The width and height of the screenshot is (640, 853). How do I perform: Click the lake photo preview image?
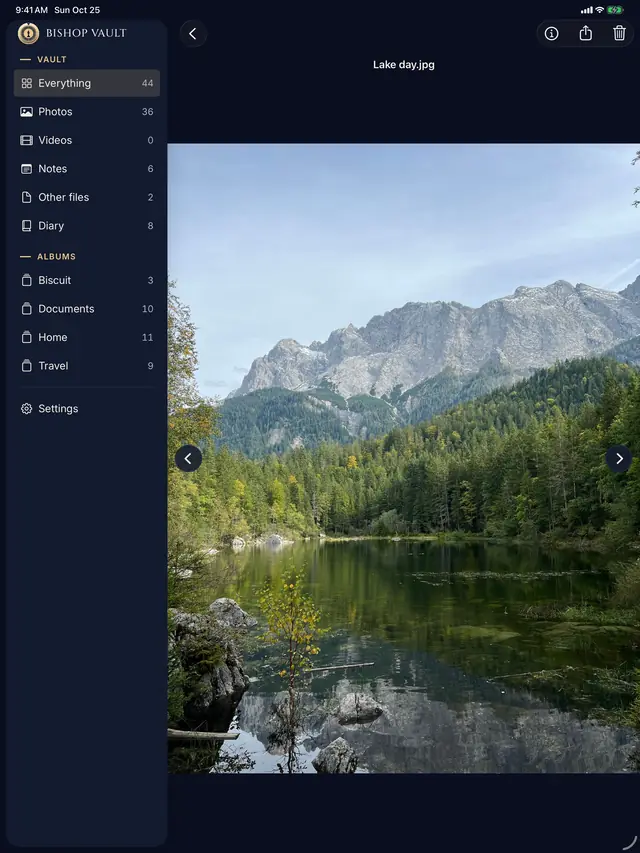pos(404,458)
